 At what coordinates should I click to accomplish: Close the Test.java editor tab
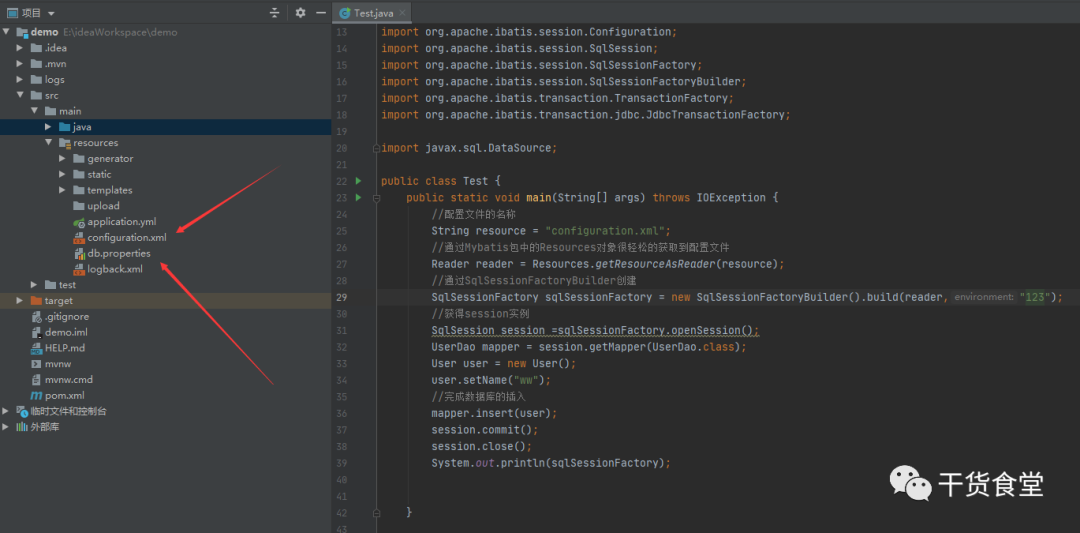[402, 12]
